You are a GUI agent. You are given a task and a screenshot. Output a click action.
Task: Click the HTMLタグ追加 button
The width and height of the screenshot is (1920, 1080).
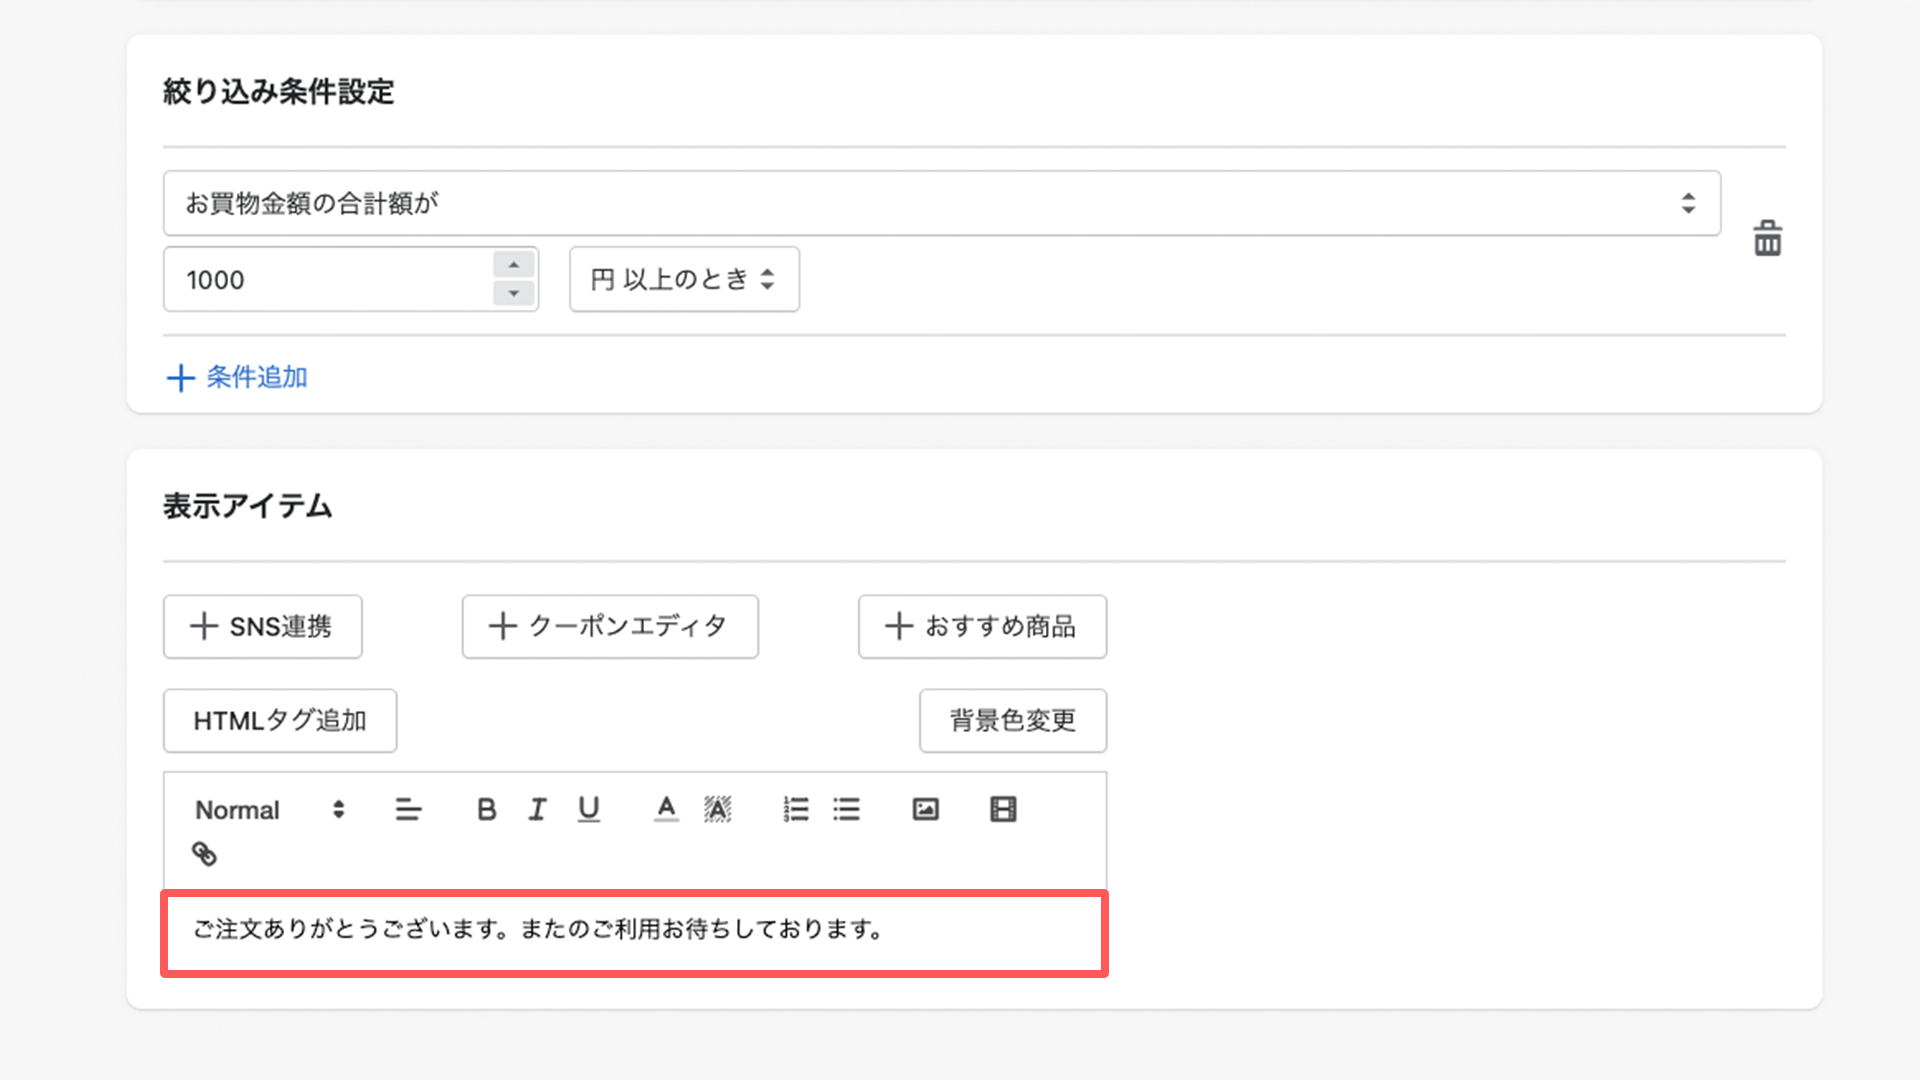280,720
